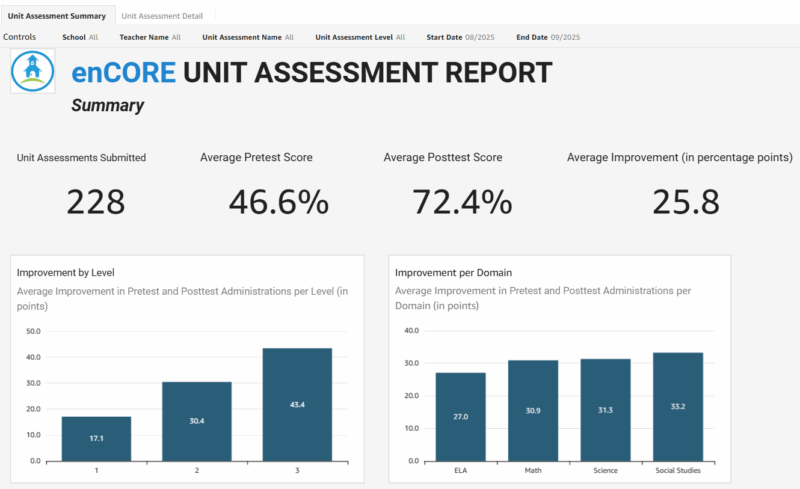Expand the Teacher Name filter
Image resolution: width=800 pixels, height=489 pixels.
(149, 37)
